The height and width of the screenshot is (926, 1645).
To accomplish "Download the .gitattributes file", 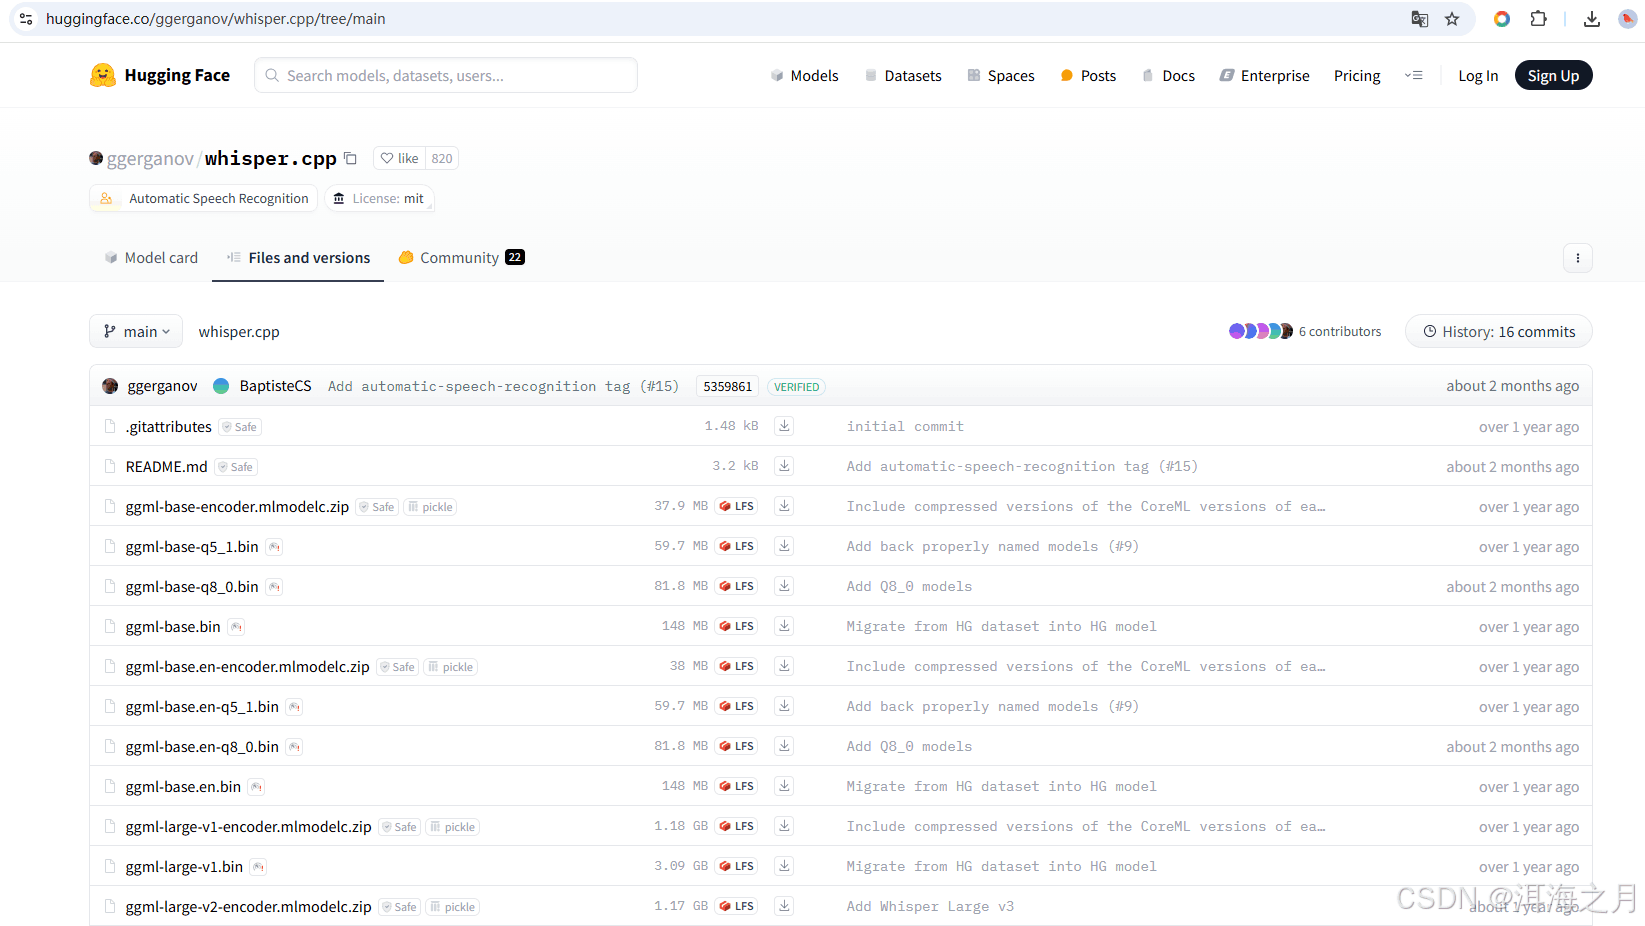I will pyautogui.click(x=784, y=426).
